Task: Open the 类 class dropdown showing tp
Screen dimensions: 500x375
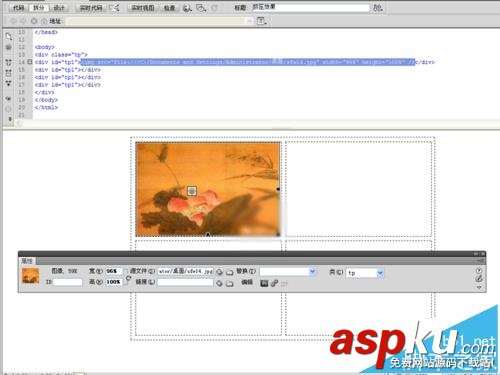Action: 380,273
